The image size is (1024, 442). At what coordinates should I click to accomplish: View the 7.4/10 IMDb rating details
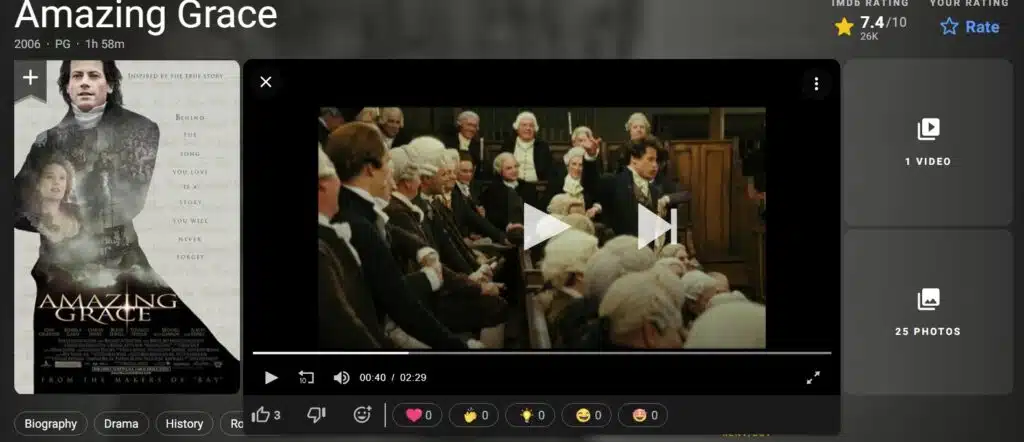click(x=871, y=27)
